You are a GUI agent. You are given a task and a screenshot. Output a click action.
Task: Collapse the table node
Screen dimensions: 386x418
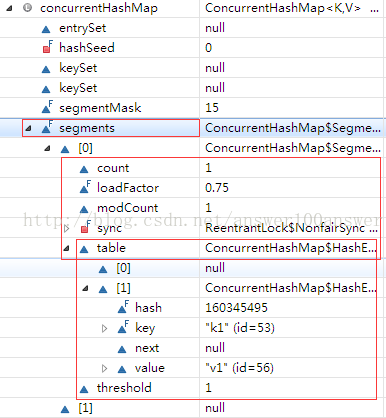click(67, 248)
